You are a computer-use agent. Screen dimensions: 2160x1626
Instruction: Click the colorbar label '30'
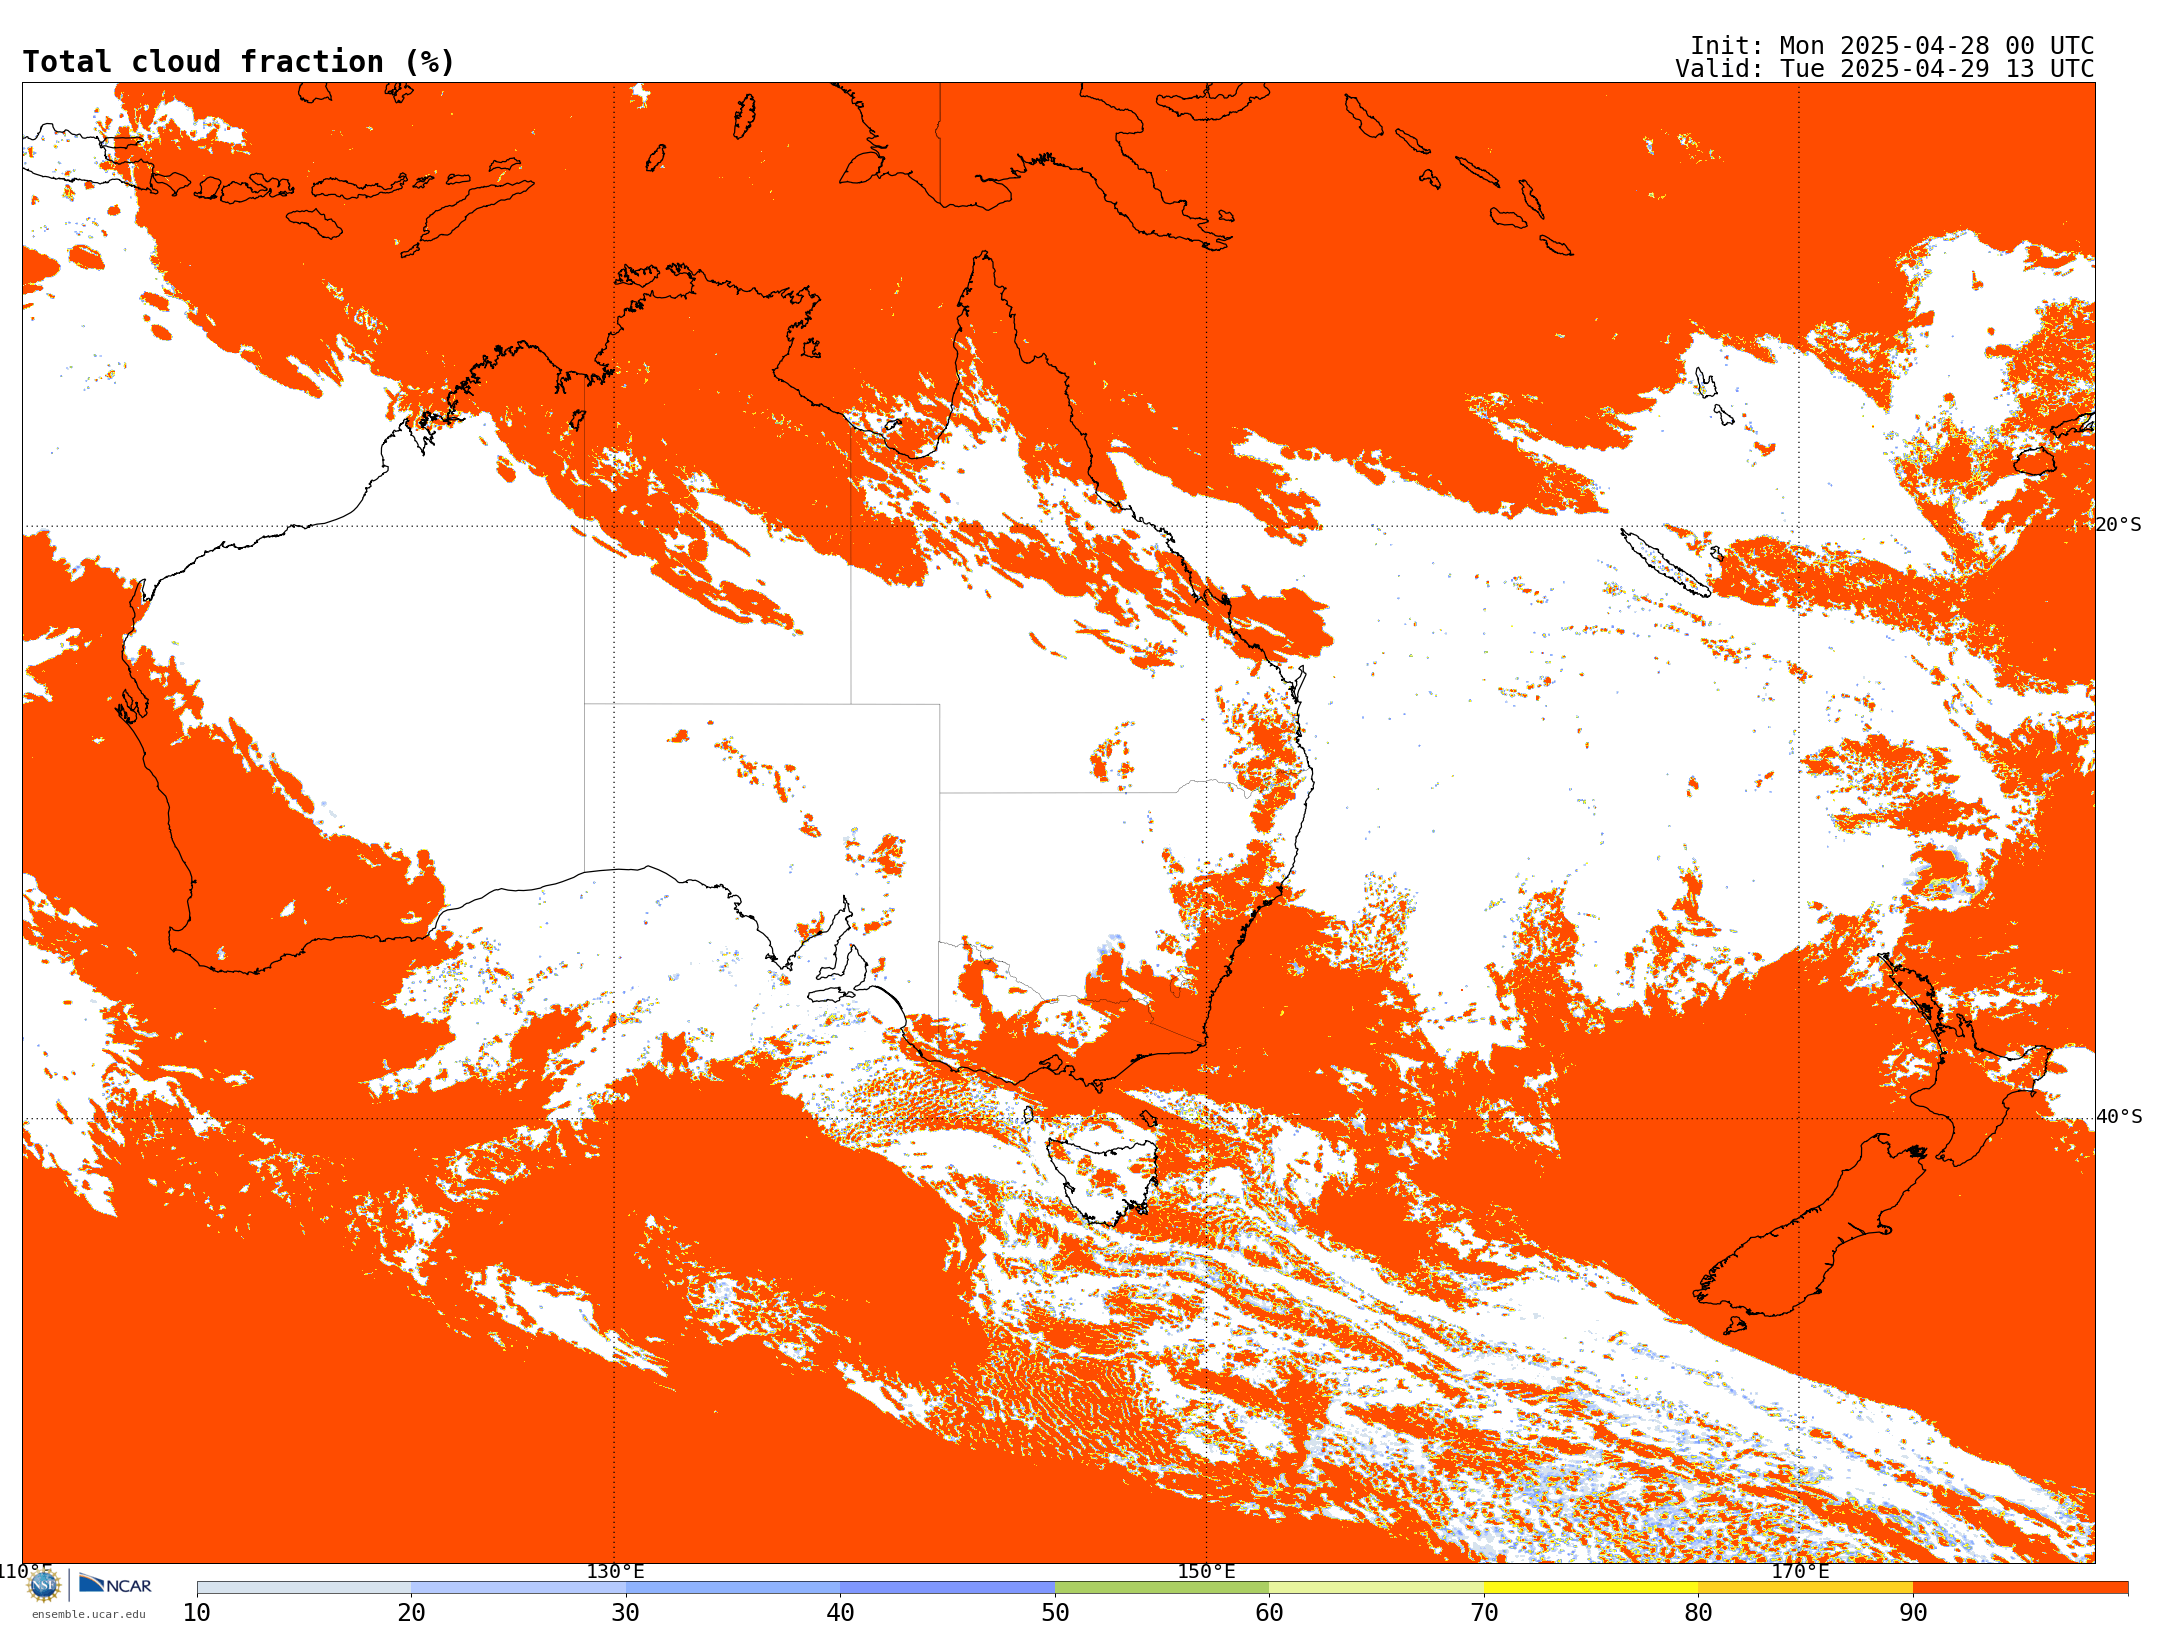626,1612
